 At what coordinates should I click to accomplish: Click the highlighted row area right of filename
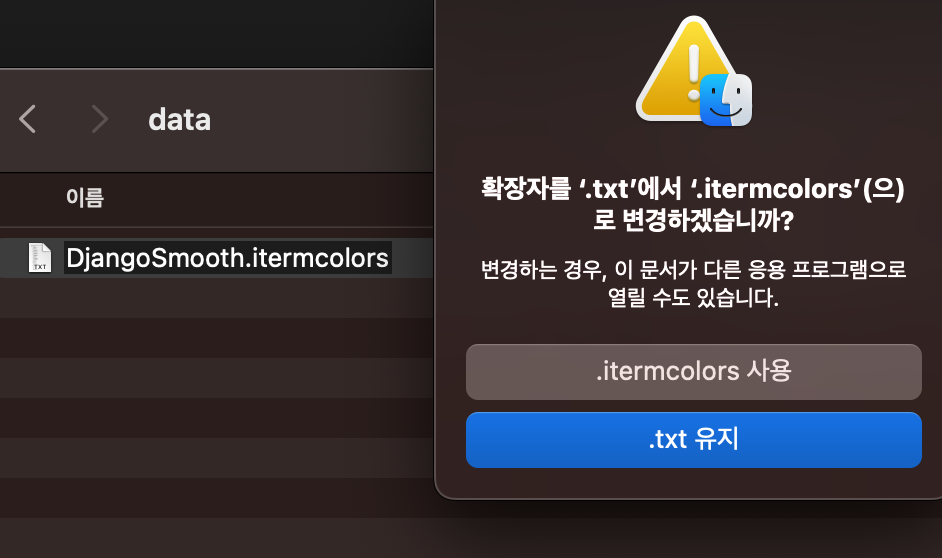[x=412, y=258]
